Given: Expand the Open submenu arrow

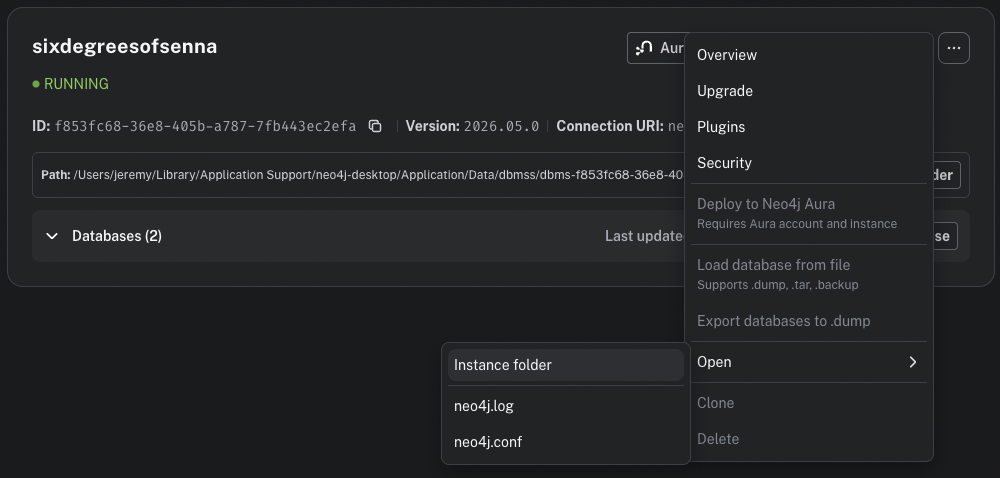Looking at the screenshot, I should [913, 362].
